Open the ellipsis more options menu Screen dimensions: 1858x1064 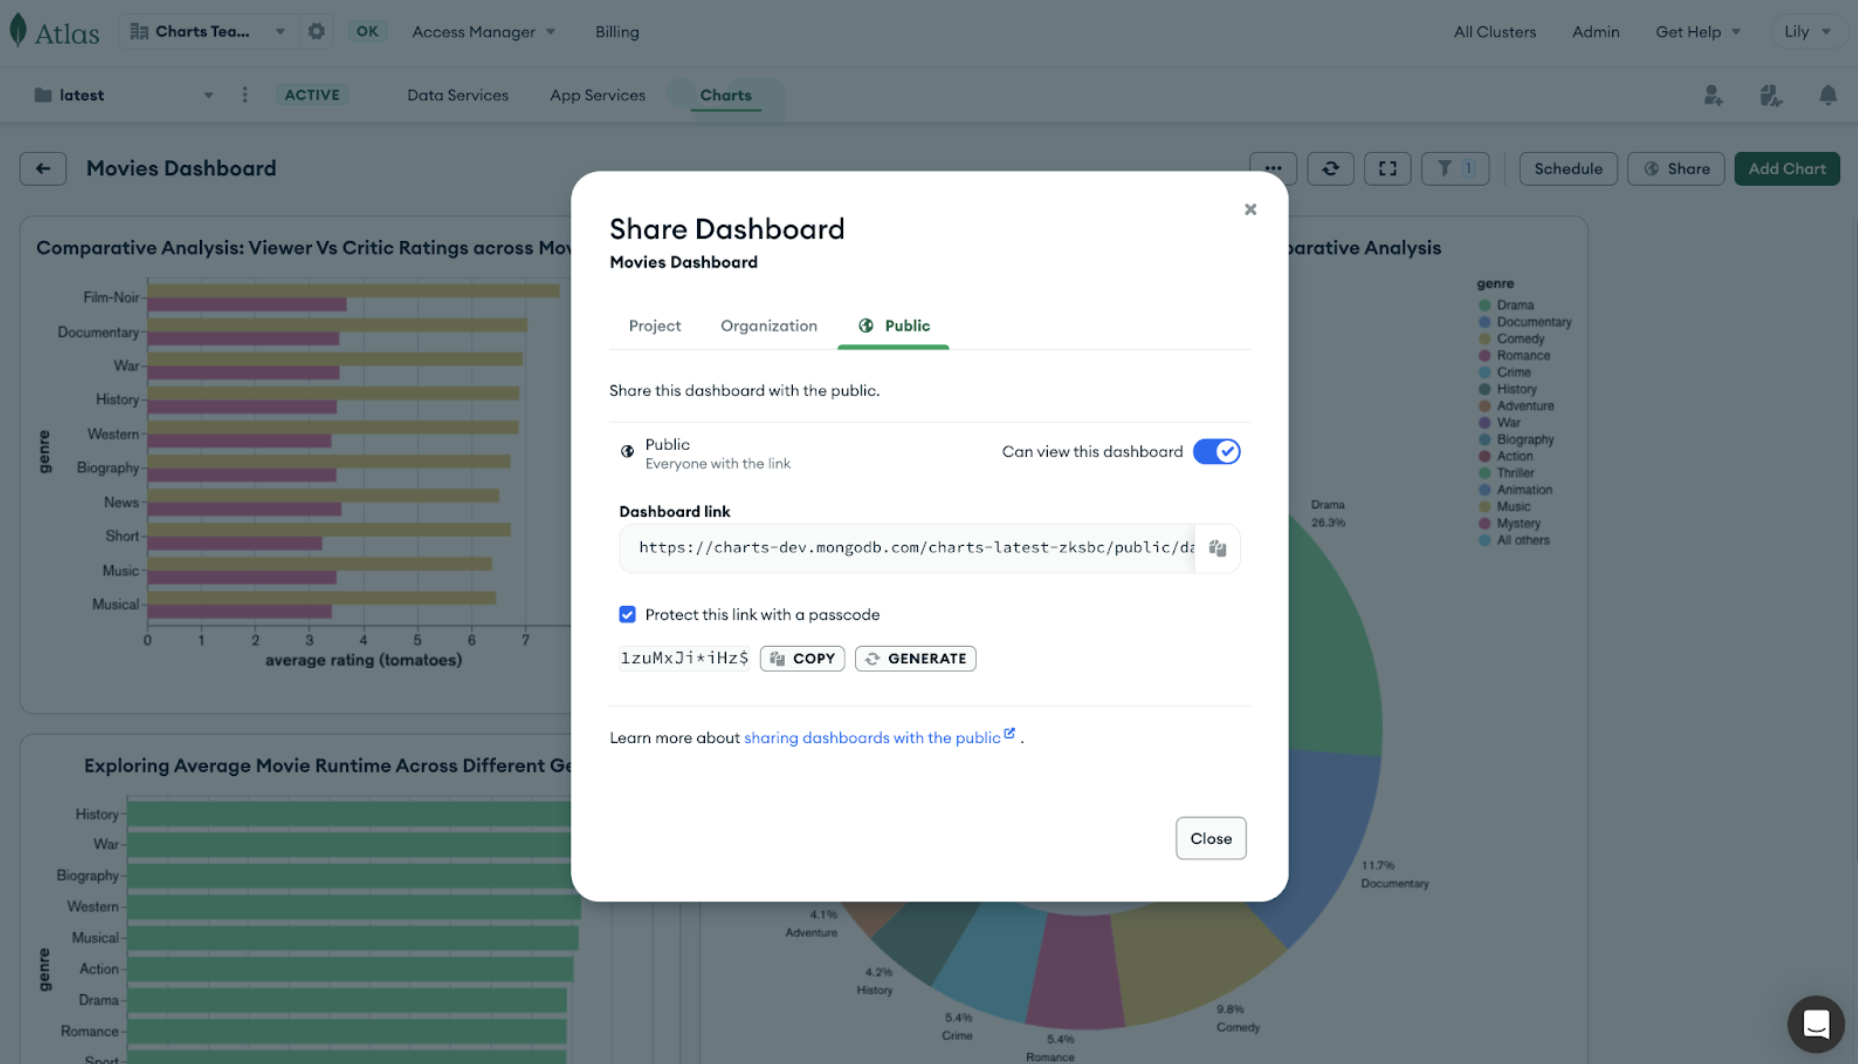coord(1271,168)
